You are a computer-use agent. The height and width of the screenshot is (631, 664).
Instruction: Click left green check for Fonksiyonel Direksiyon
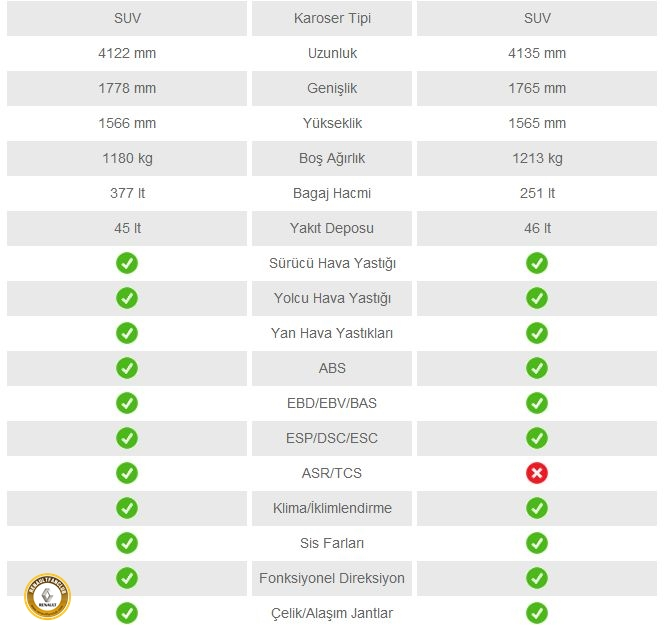127,578
